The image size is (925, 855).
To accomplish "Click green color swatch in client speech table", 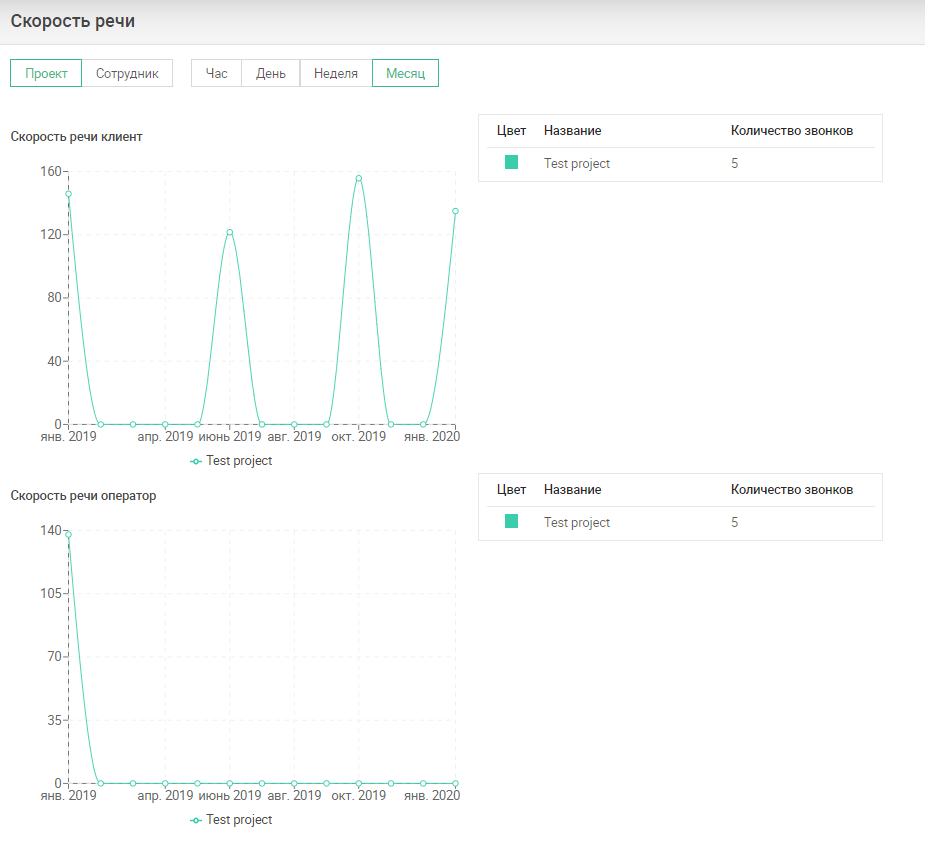I will click(x=511, y=162).
